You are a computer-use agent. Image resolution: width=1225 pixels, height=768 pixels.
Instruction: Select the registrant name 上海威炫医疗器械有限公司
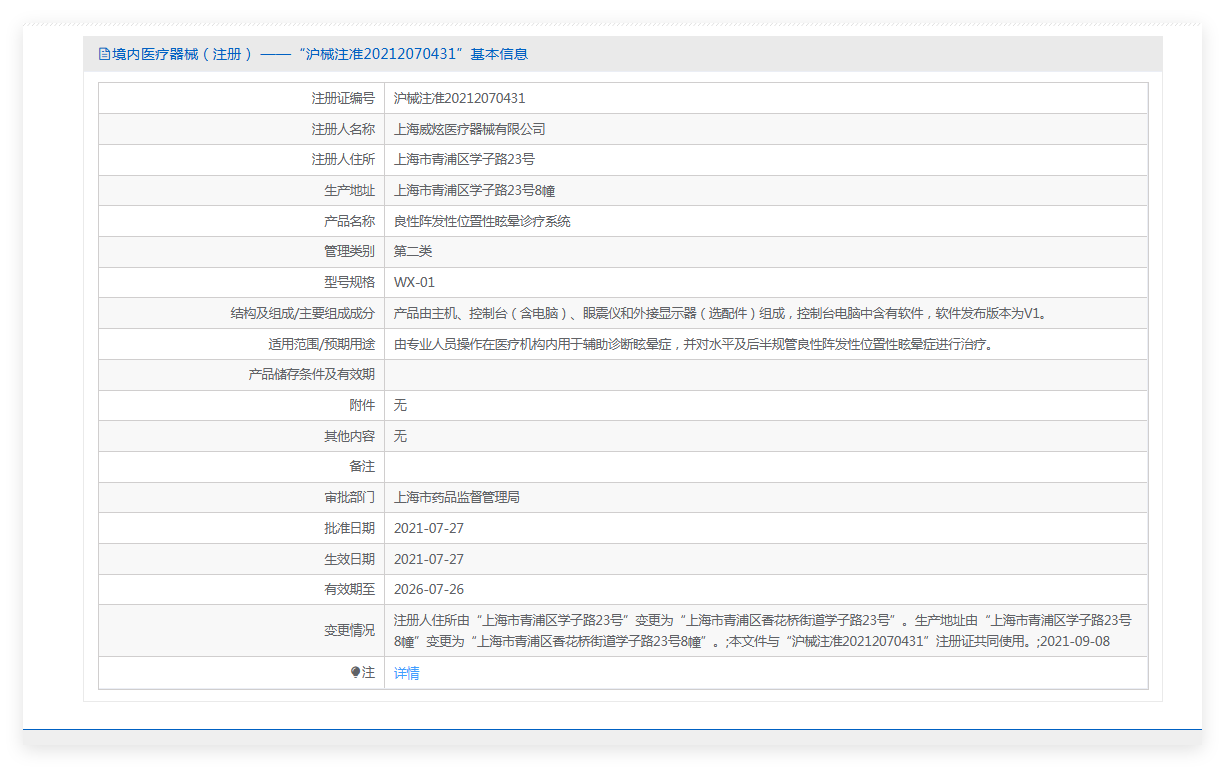click(x=469, y=129)
